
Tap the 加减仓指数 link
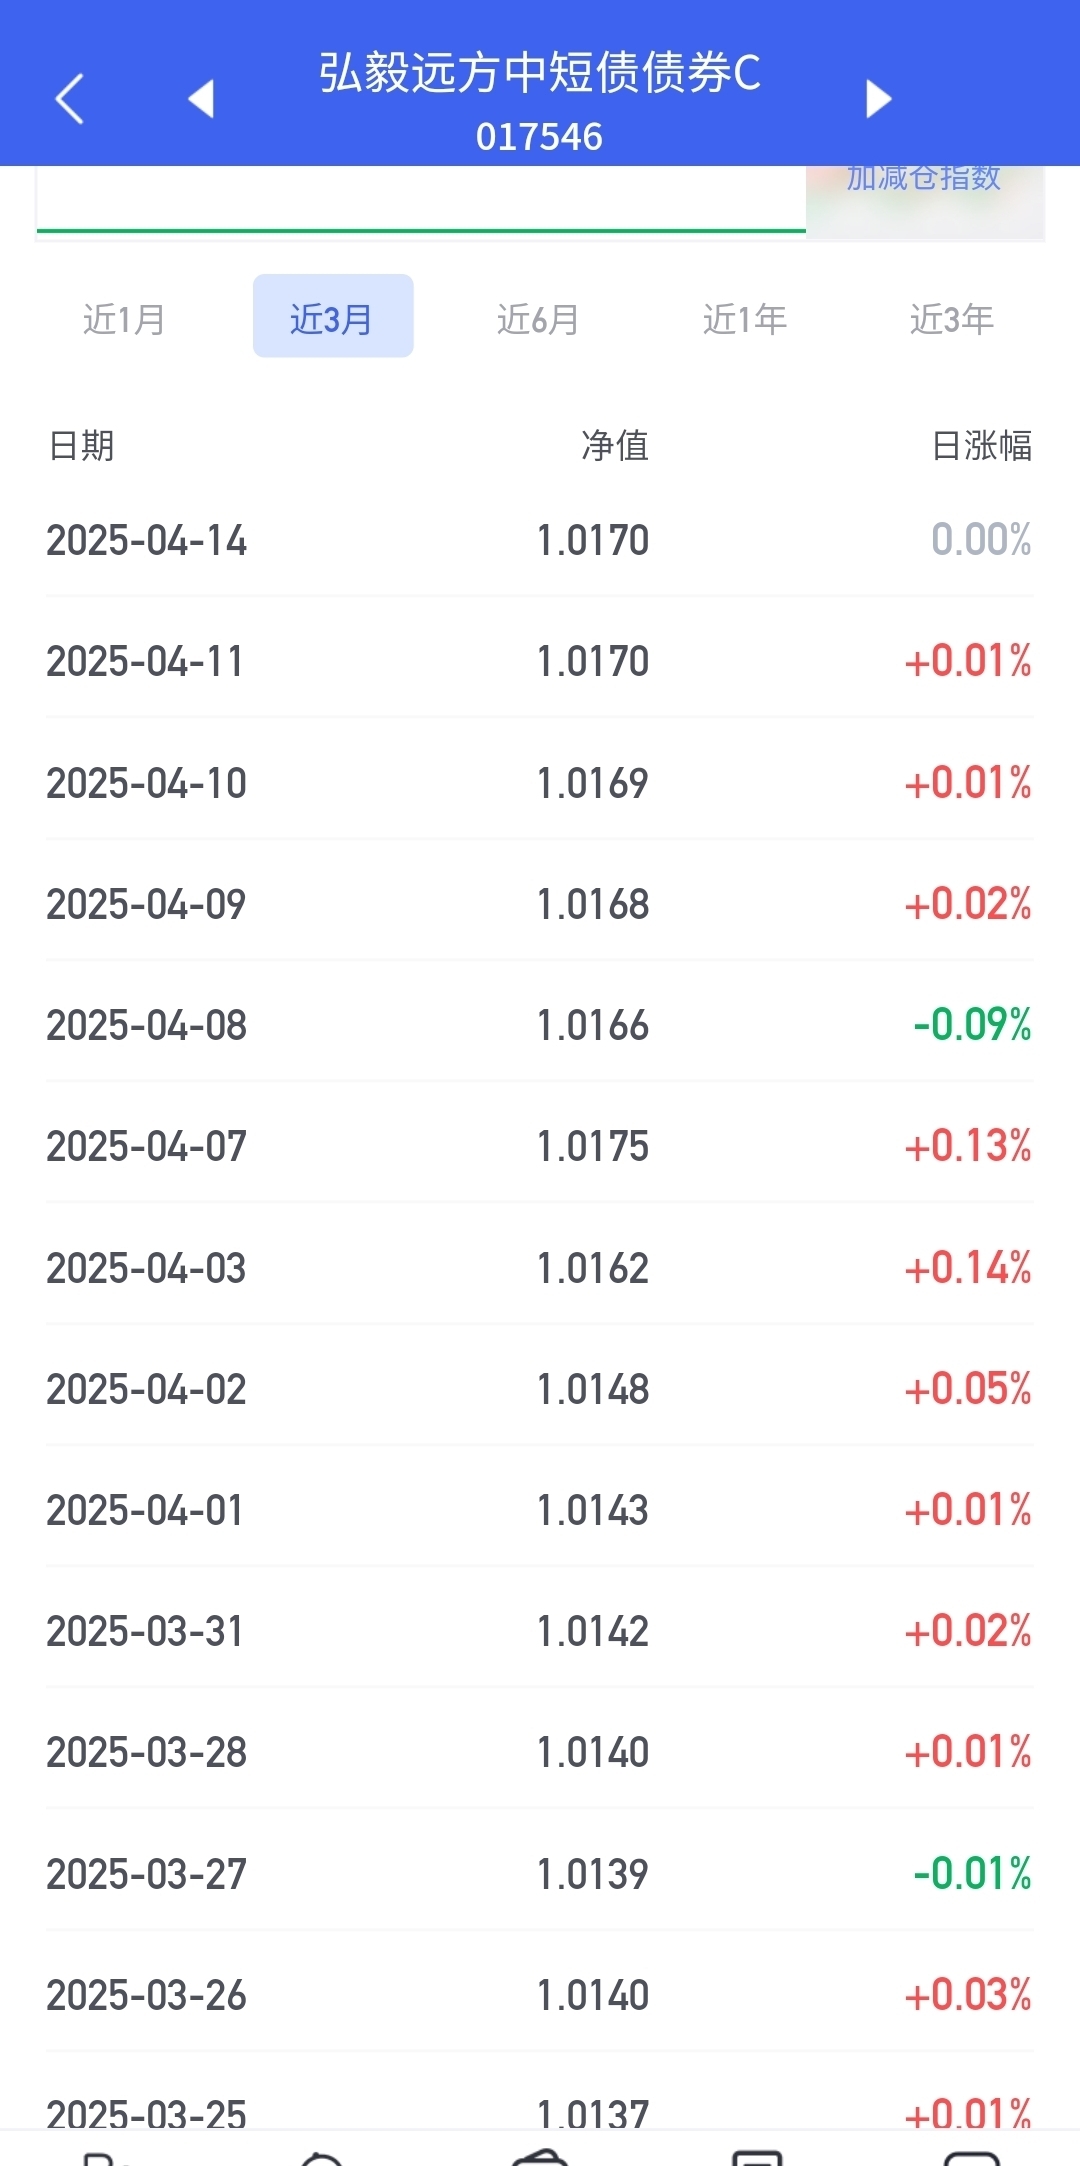click(924, 180)
